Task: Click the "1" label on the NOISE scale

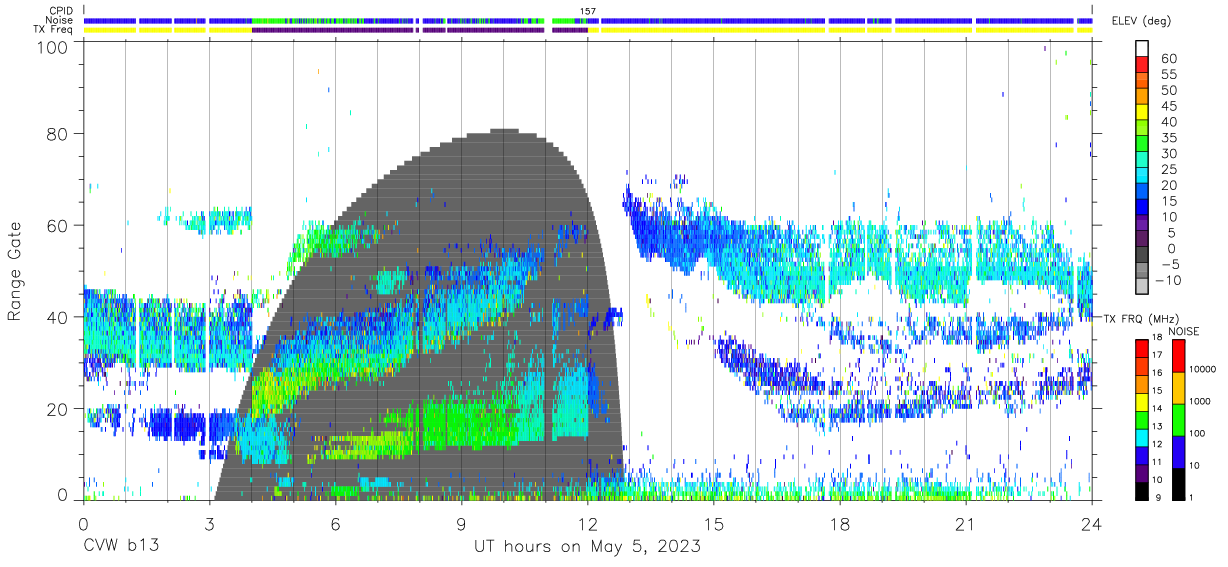Action: [1190, 498]
